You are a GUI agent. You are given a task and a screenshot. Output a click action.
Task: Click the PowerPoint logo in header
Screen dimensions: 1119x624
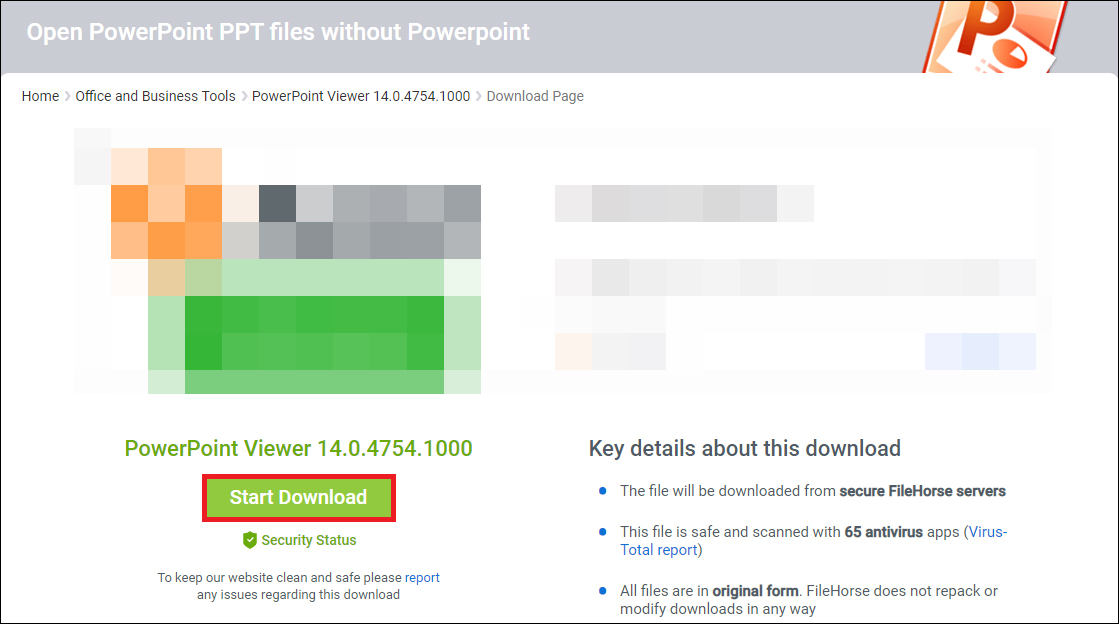pyautogui.click(x=994, y=36)
